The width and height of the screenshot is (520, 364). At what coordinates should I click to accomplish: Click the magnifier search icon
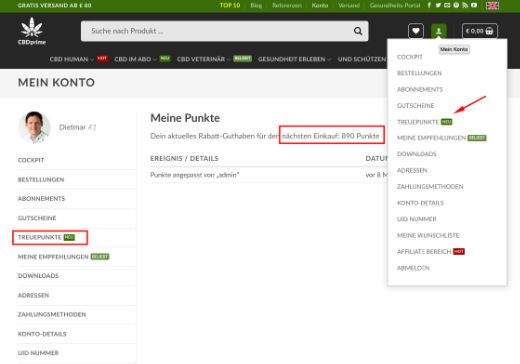pos(358,31)
